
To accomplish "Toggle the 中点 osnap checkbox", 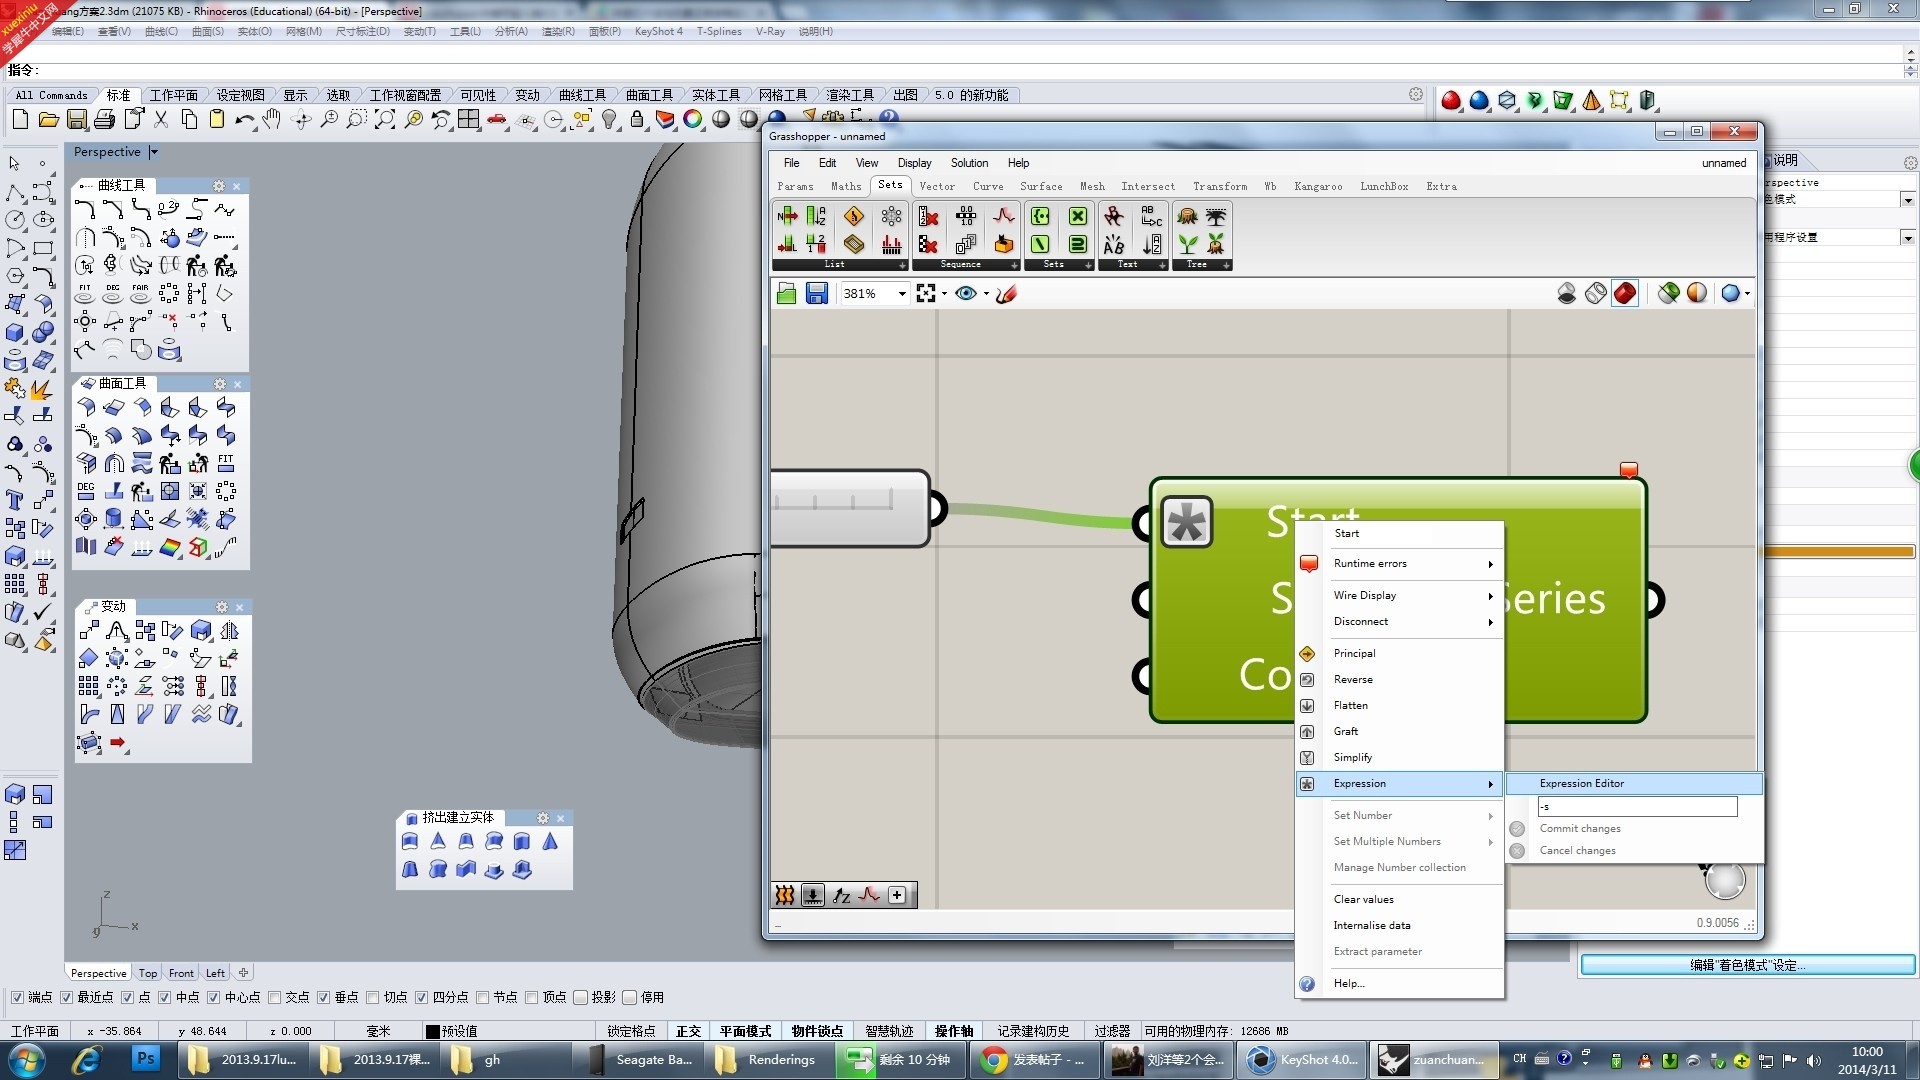I will coord(165,998).
